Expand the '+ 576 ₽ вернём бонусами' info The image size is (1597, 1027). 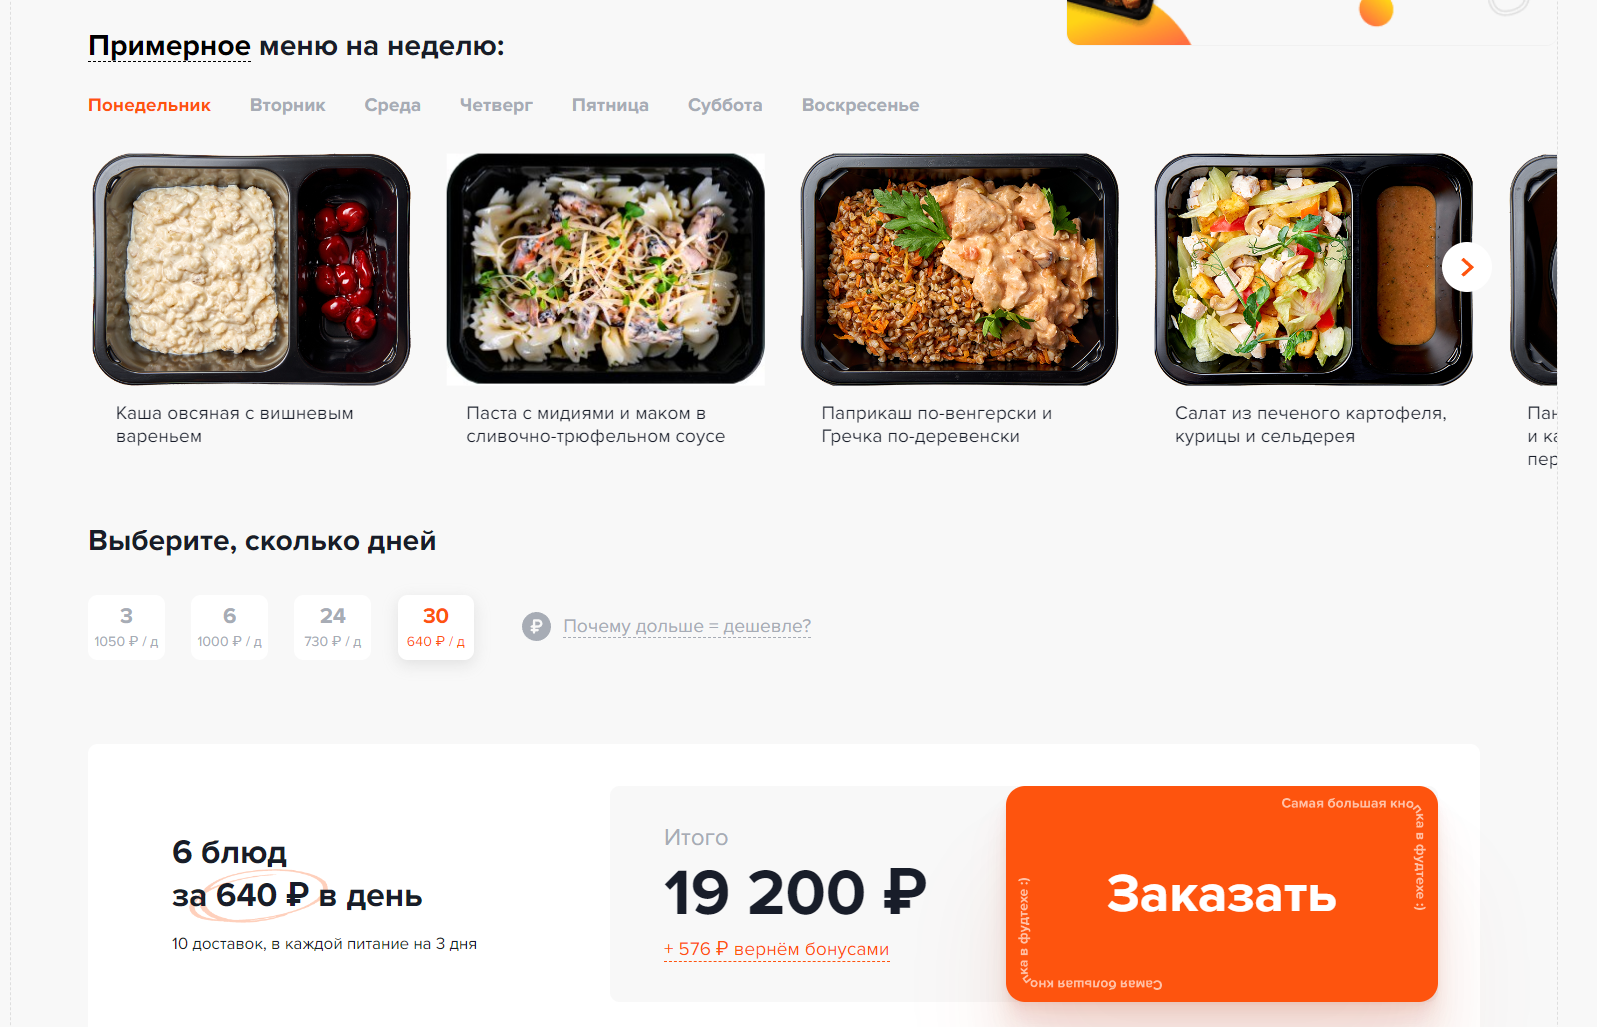(x=776, y=949)
